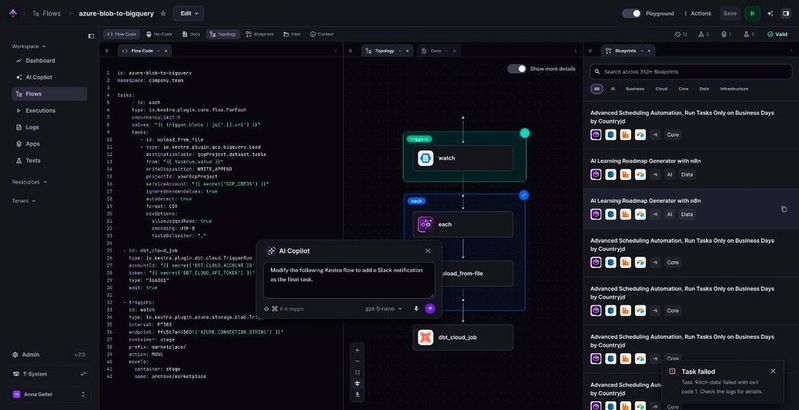
Task: Open Docs view in toolbar
Action: coord(191,34)
